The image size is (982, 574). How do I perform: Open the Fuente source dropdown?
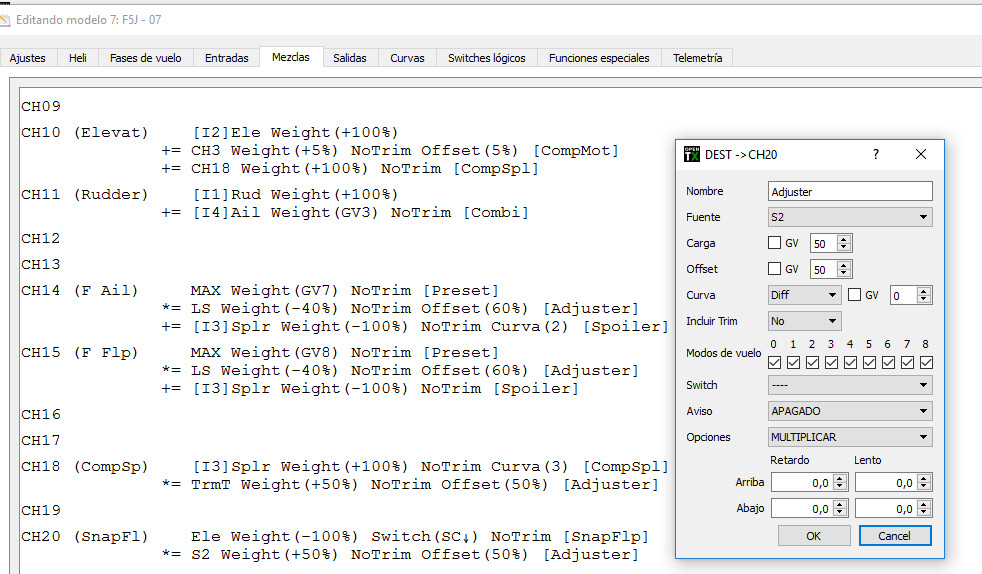850,217
